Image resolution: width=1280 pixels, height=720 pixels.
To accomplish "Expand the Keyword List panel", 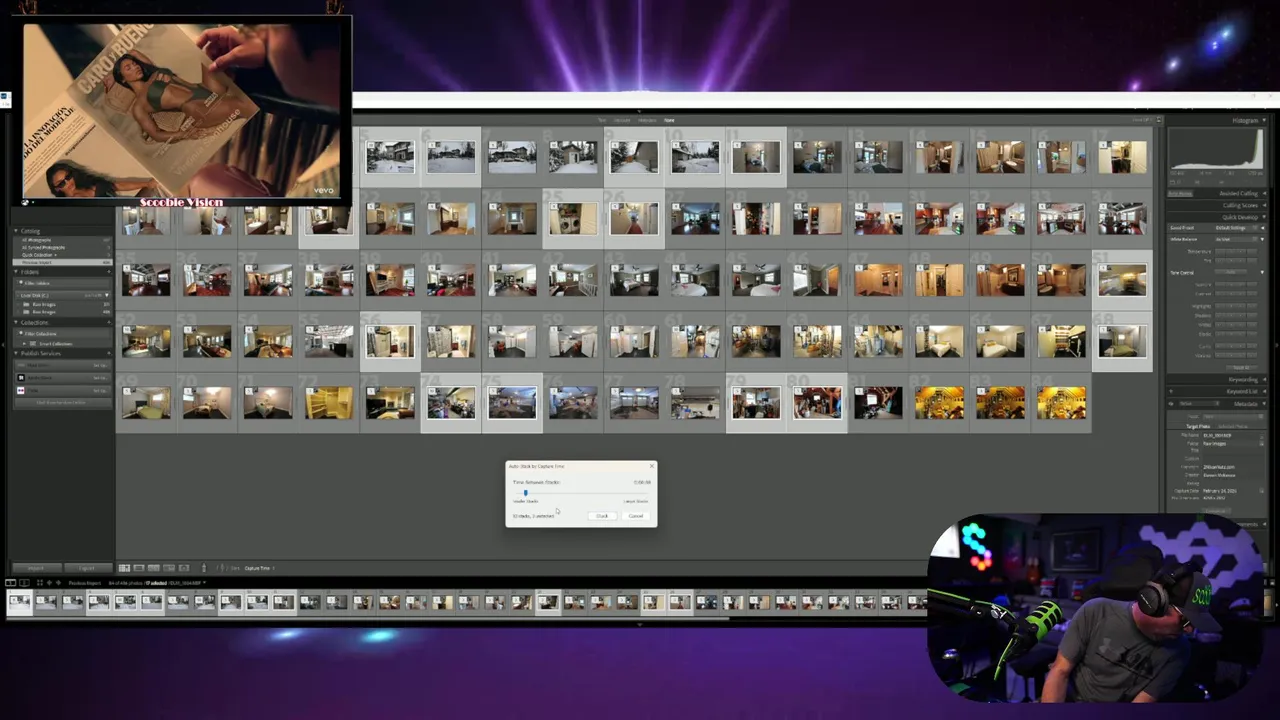I will [x=1262, y=392].
